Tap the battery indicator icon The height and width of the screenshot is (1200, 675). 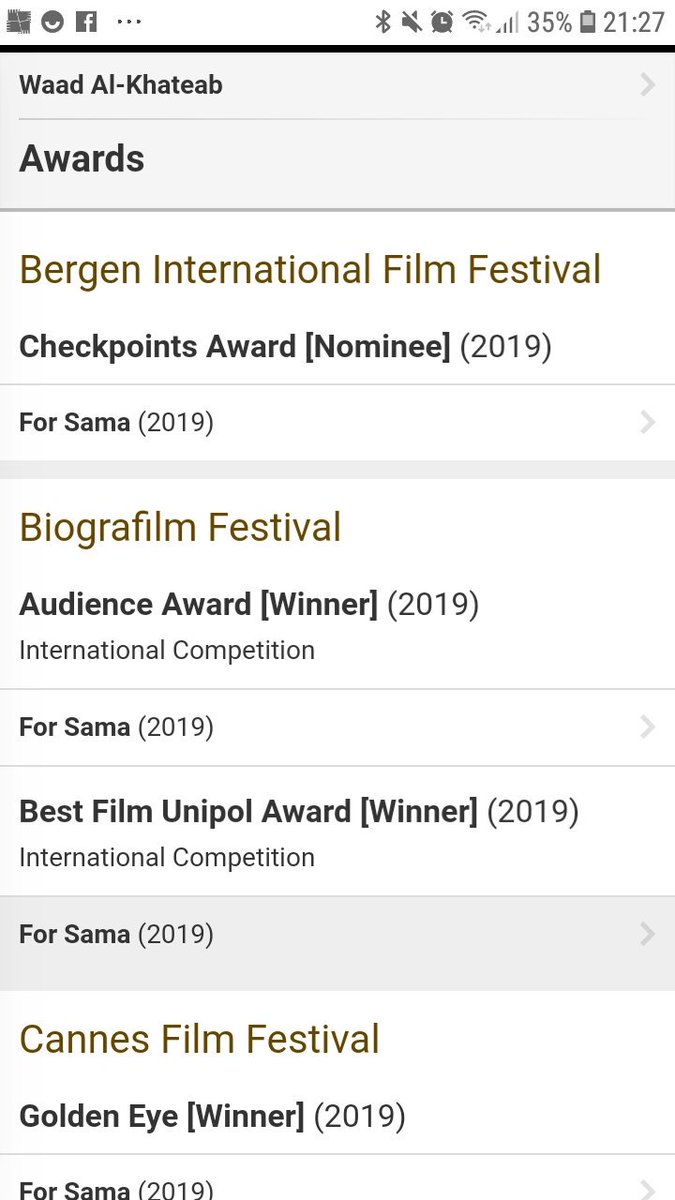coord(588,22)
